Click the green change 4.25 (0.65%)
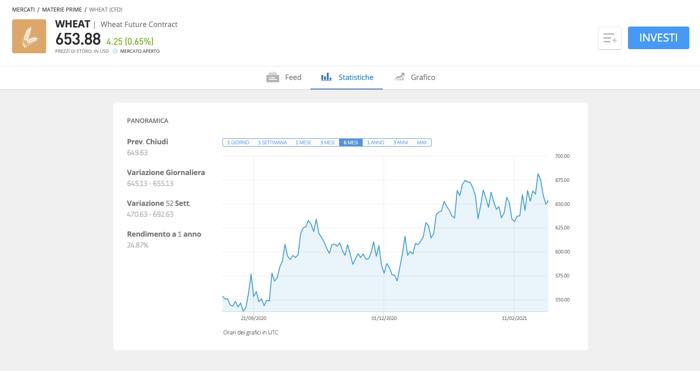 130,42
